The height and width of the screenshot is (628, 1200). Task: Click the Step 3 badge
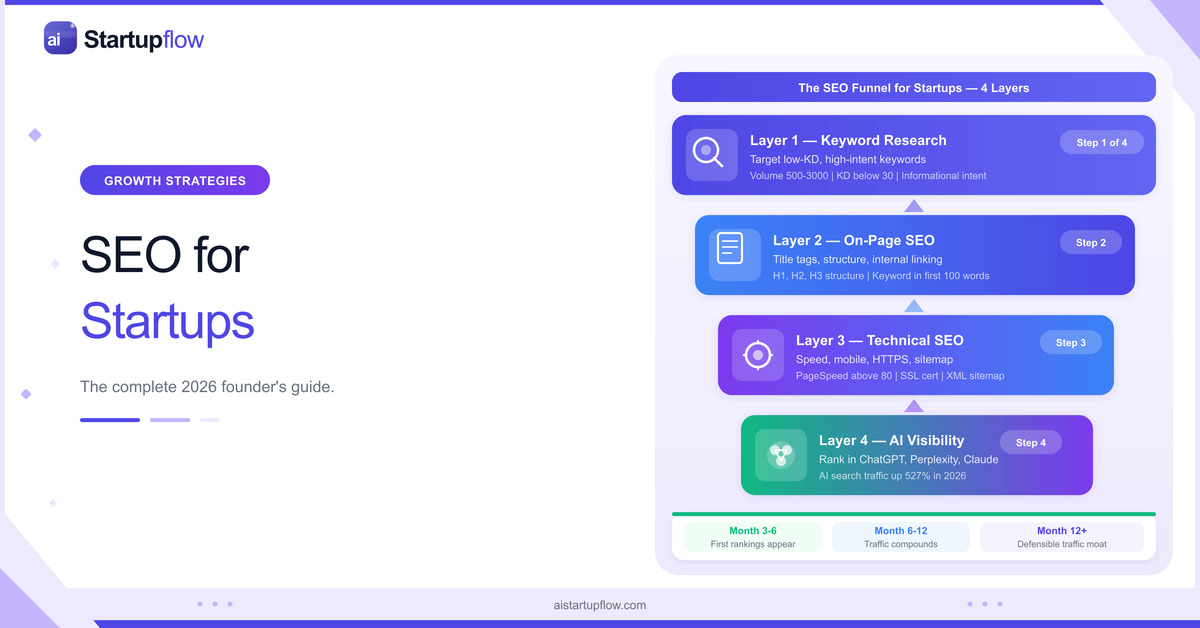(1071, 342)
